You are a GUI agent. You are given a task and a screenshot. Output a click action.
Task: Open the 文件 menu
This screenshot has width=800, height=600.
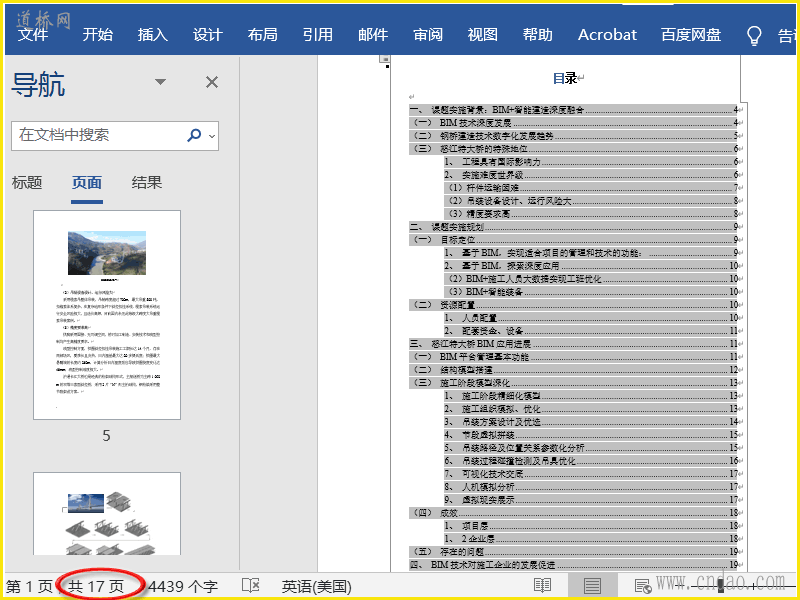(x=33, y=35)
